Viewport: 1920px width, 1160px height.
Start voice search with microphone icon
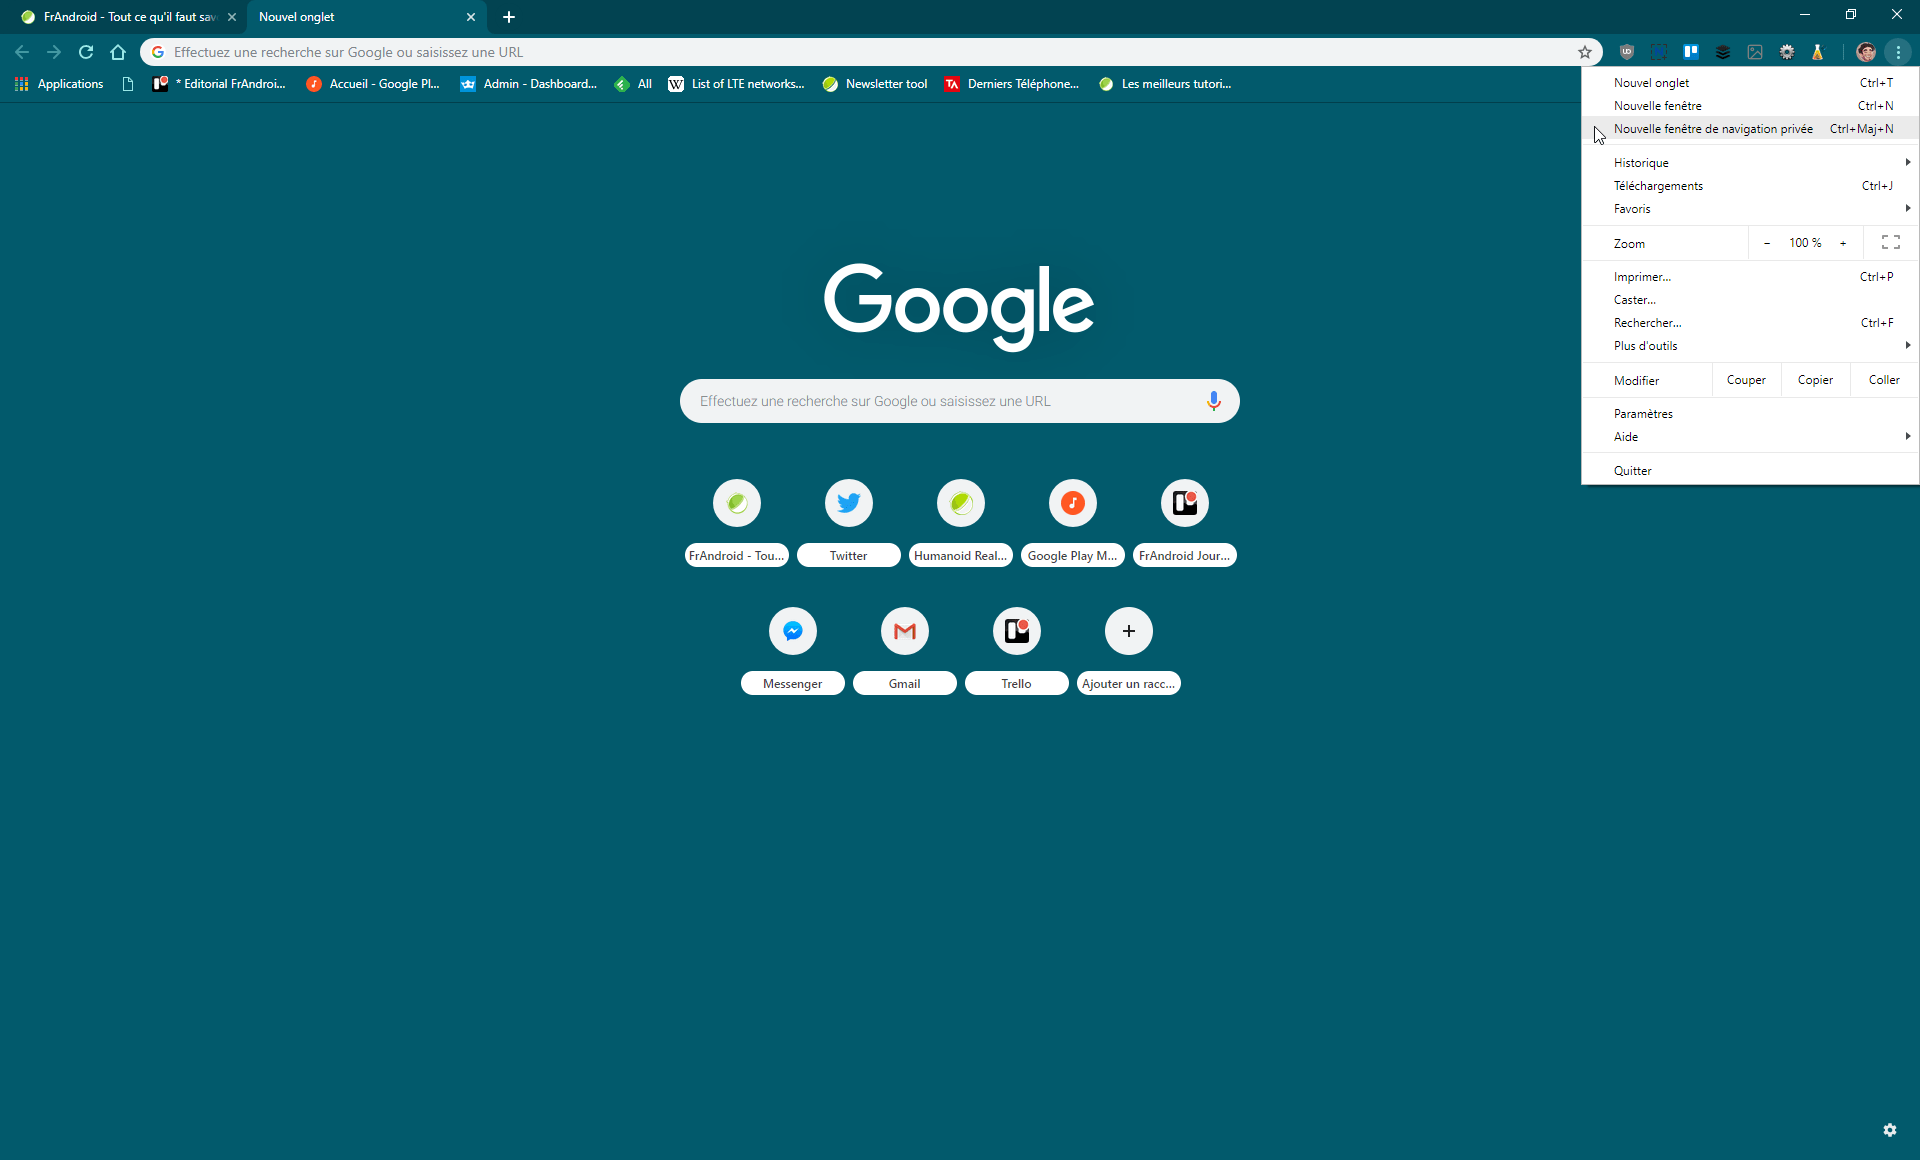1213,401
